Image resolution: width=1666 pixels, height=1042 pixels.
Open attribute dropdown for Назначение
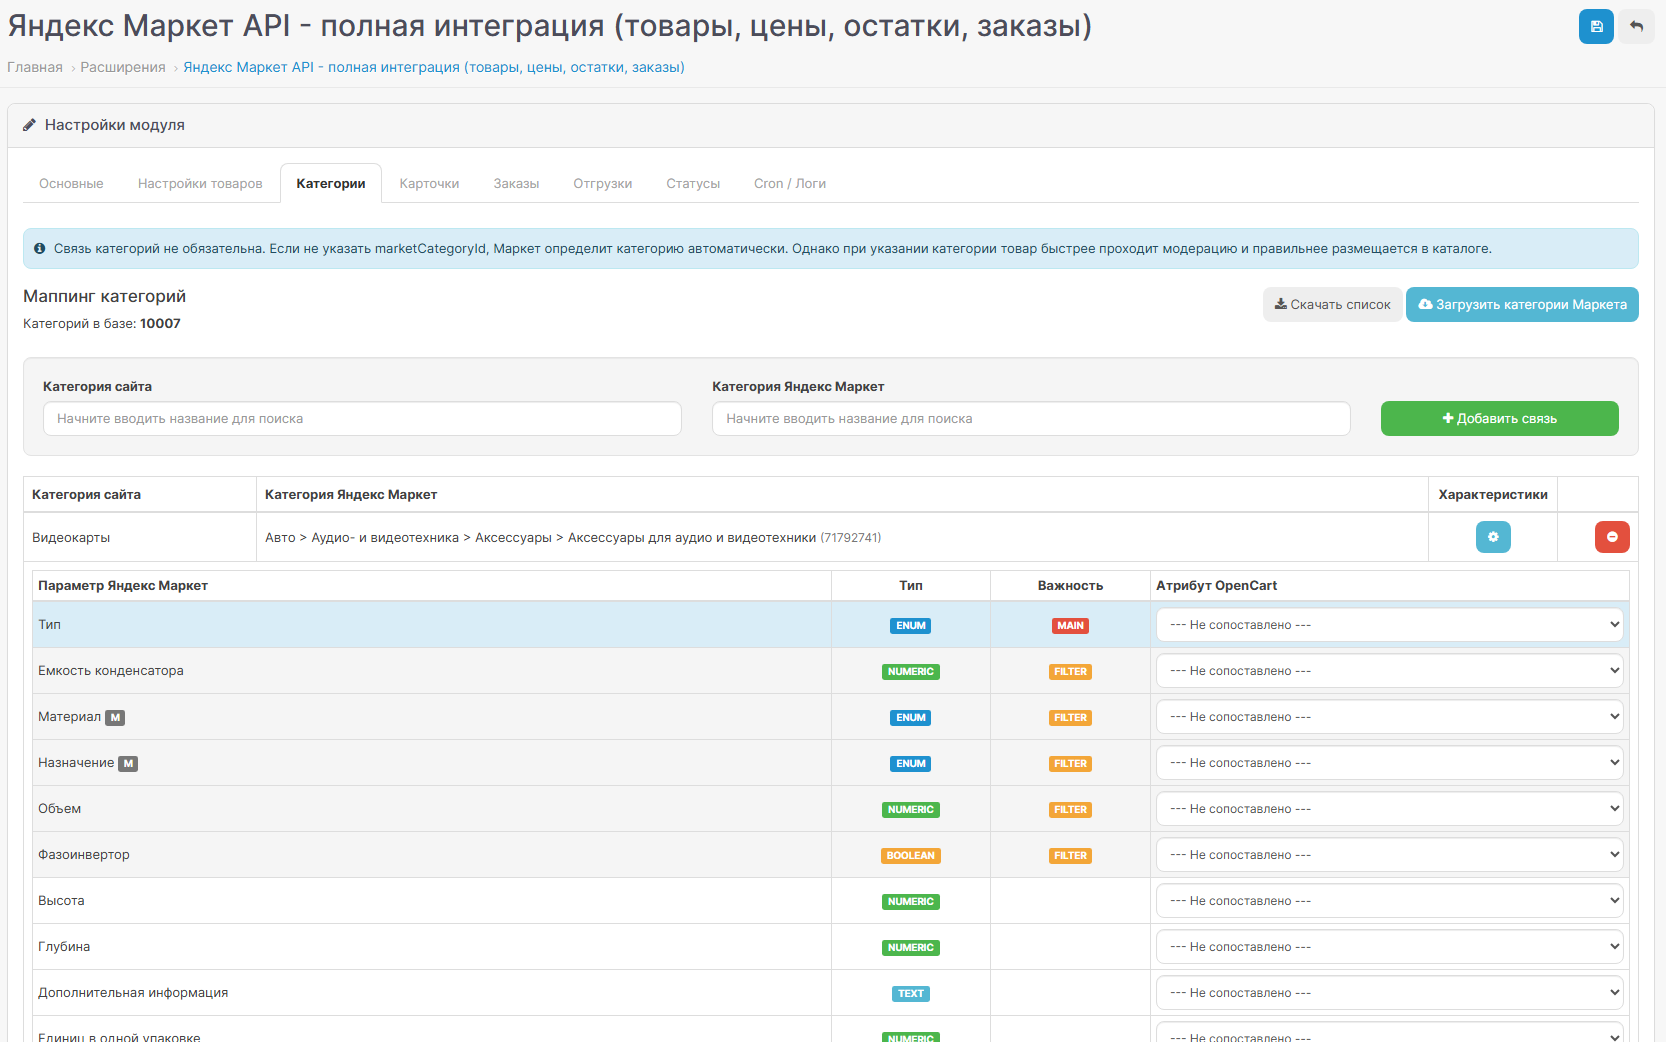[x=1390, y=763]
